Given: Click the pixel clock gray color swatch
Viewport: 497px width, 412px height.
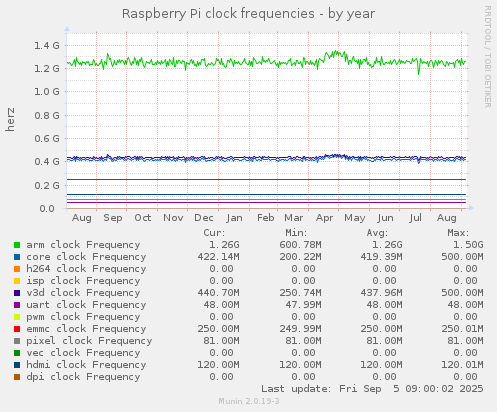Looking at the screenshot, I should pyautogui.click(x=17, y=341).
